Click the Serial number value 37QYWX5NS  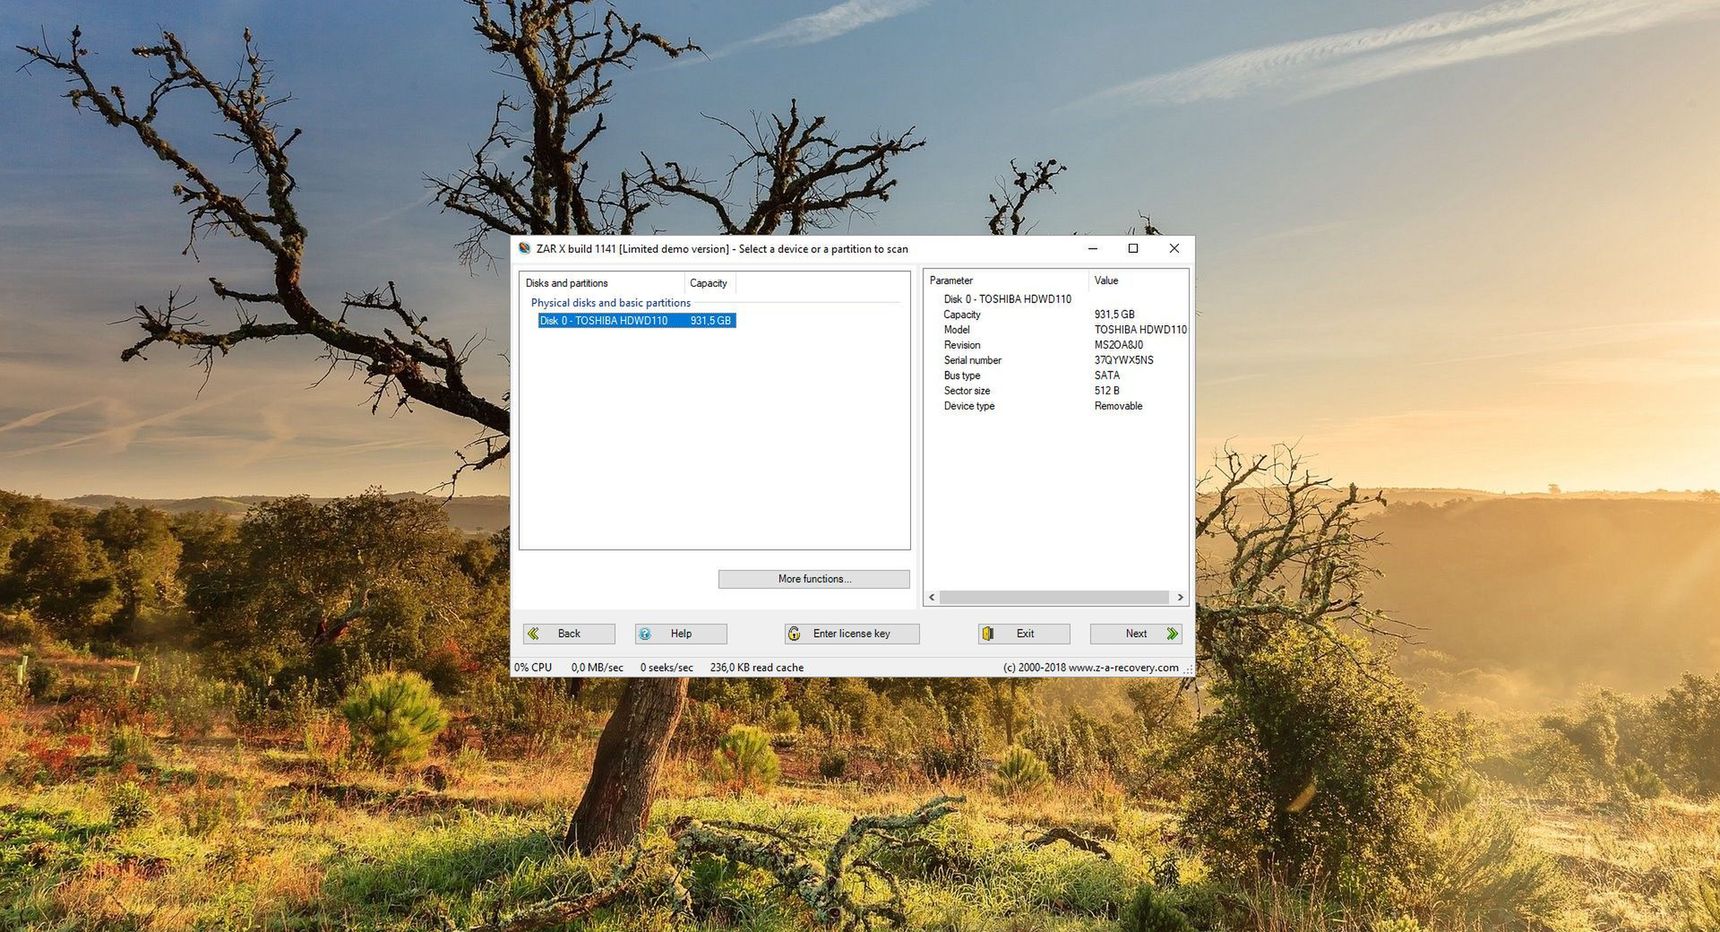click(1124, 360)
